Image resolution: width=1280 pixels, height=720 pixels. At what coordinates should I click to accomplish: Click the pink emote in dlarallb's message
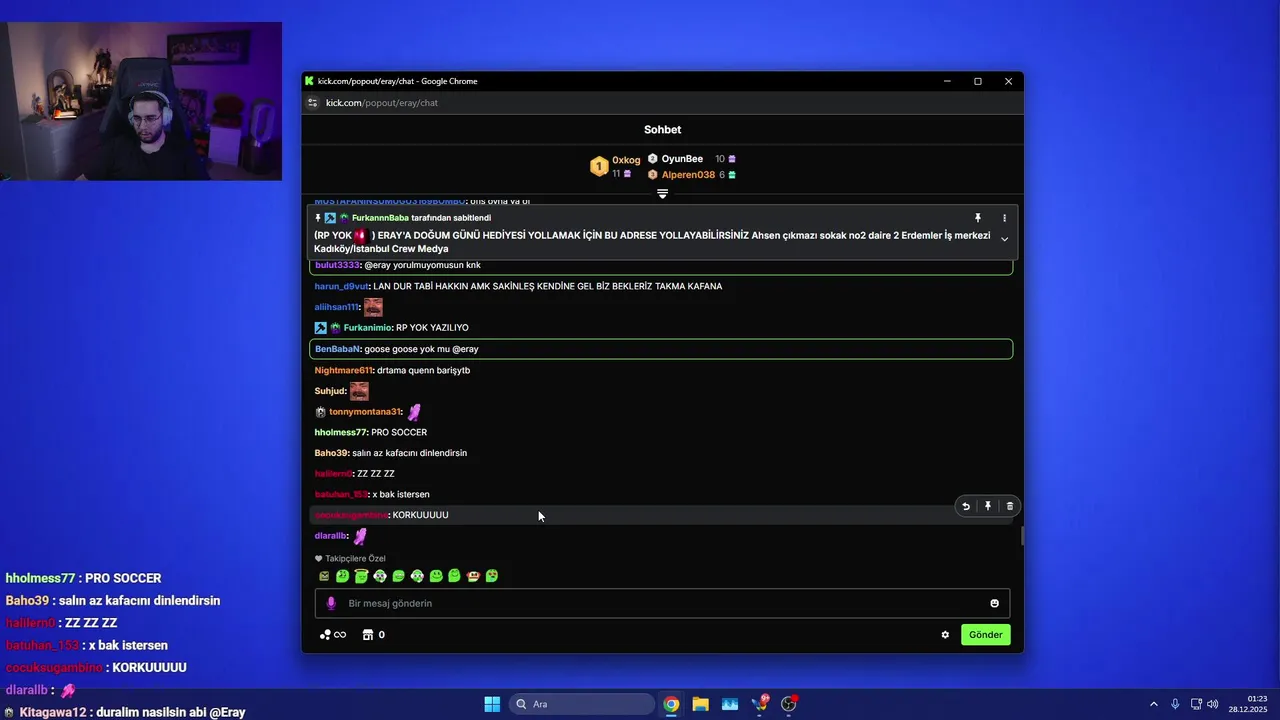tap(360, 536)
